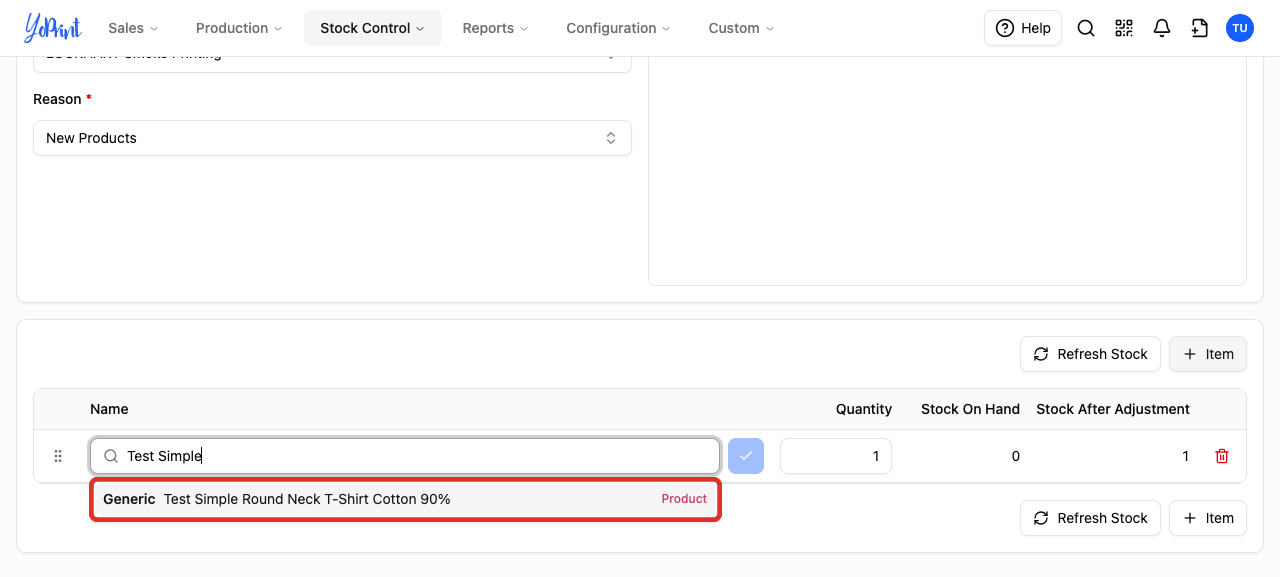Select Test Simple Round Neck T-Shirt suggestion
This screenshot has height=577, width=1280.
pos(405,499)
